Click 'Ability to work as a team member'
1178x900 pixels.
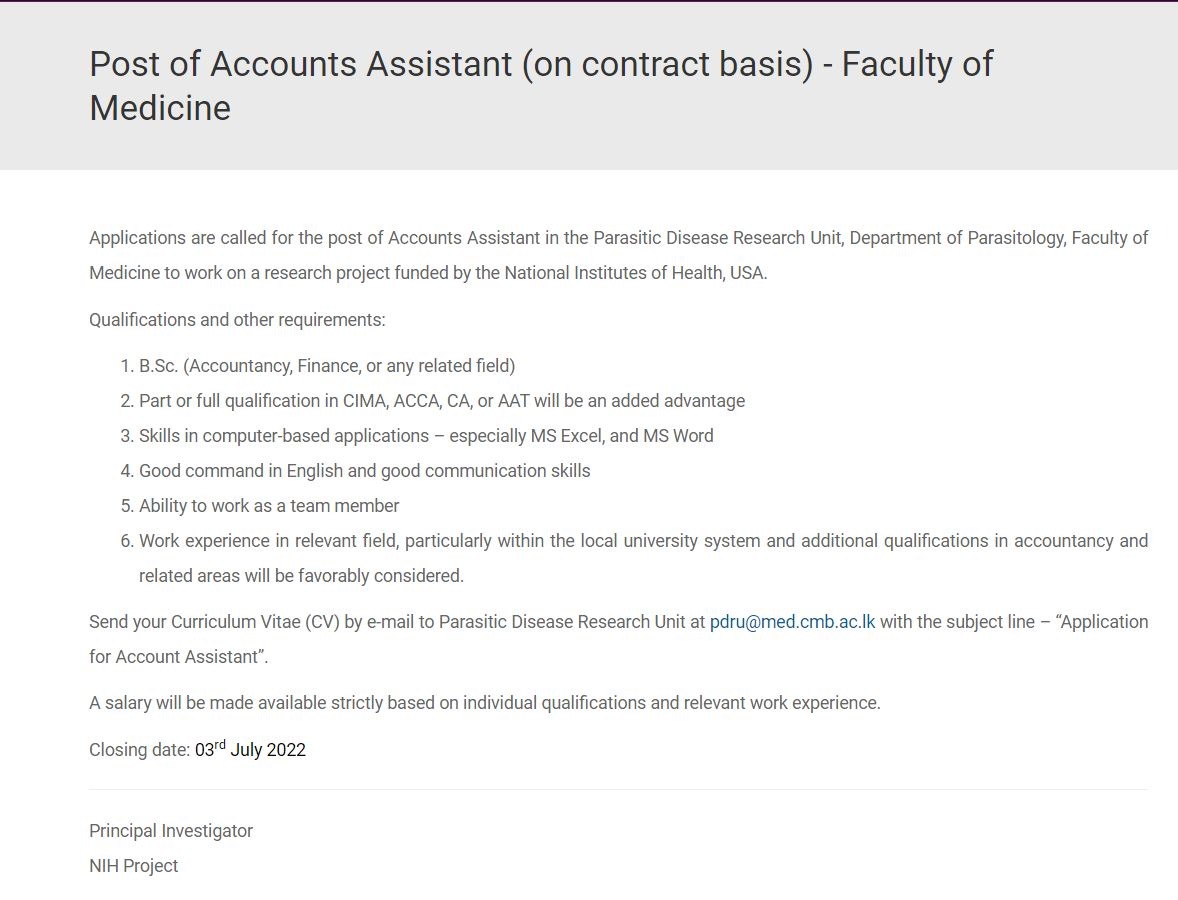point(269,506)
